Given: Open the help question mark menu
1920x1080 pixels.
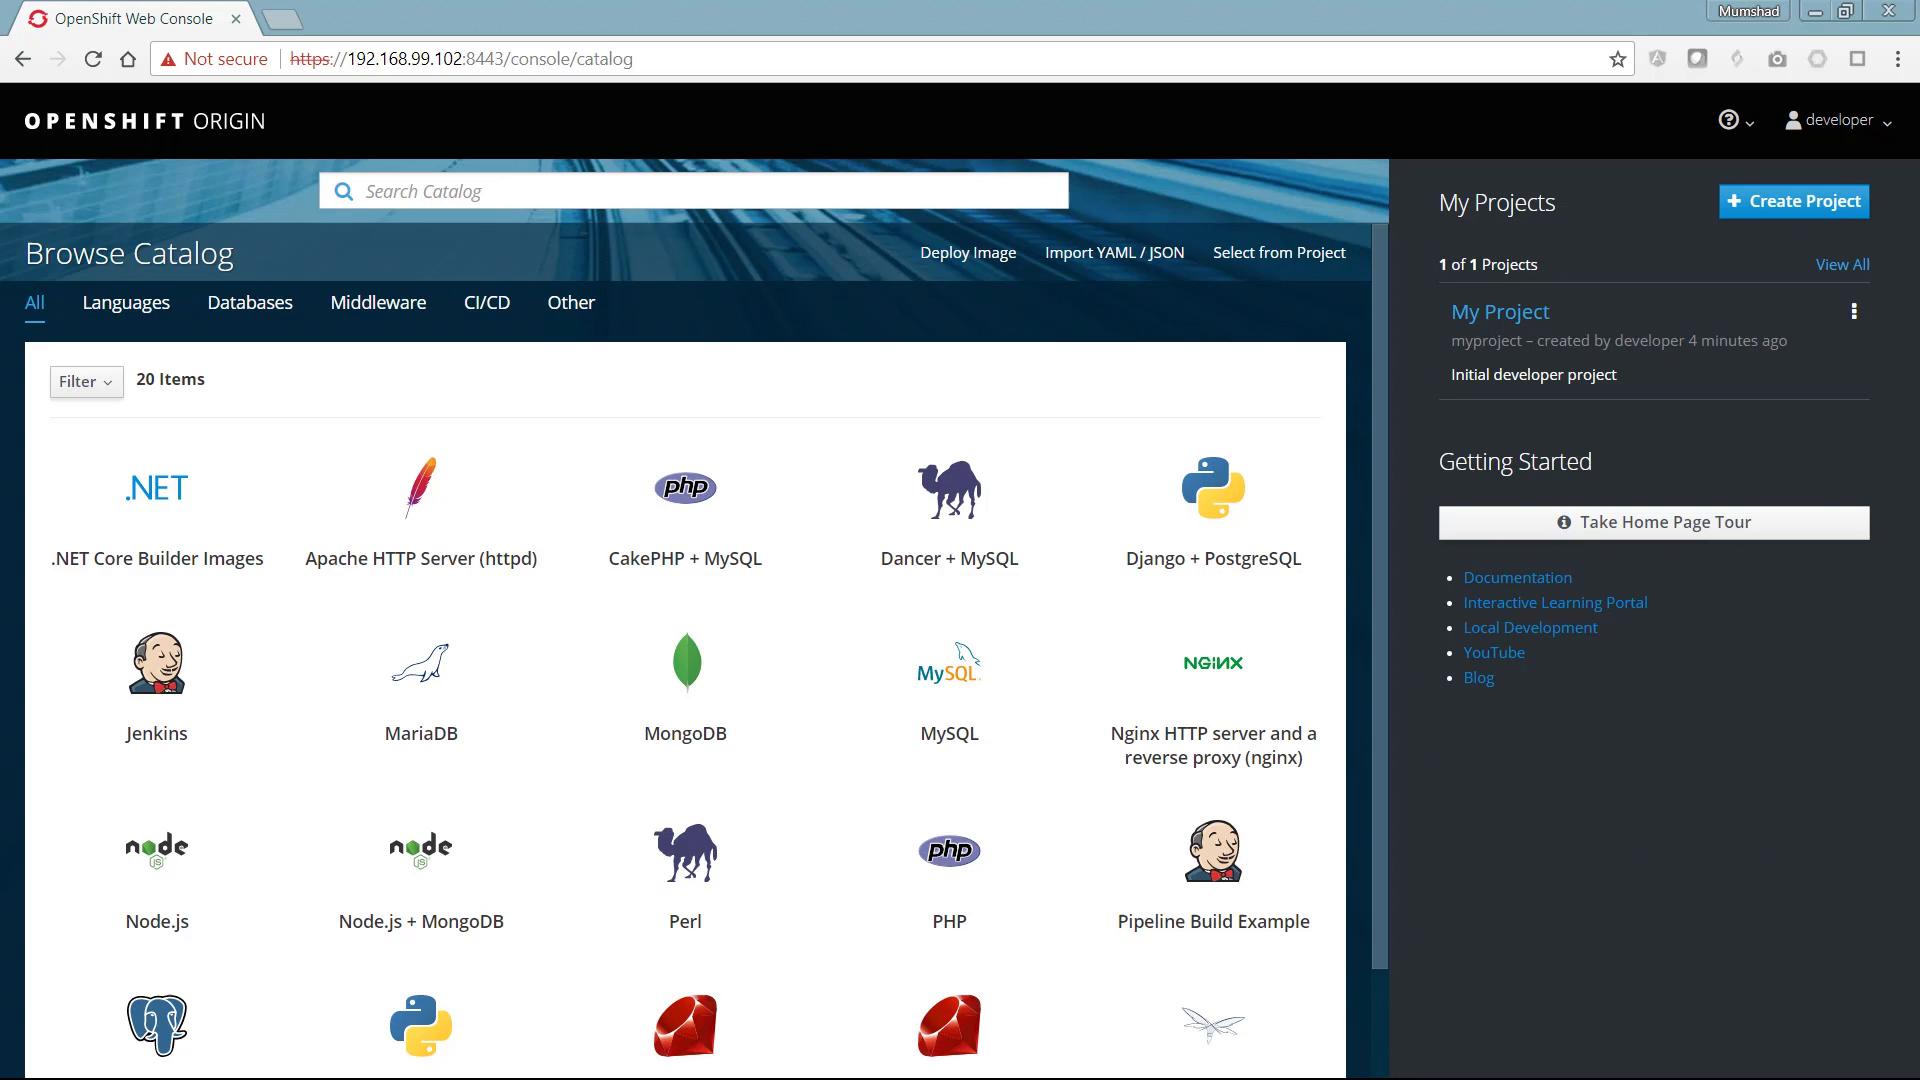Looking at the screenshot, I should tap(1735, 120).
